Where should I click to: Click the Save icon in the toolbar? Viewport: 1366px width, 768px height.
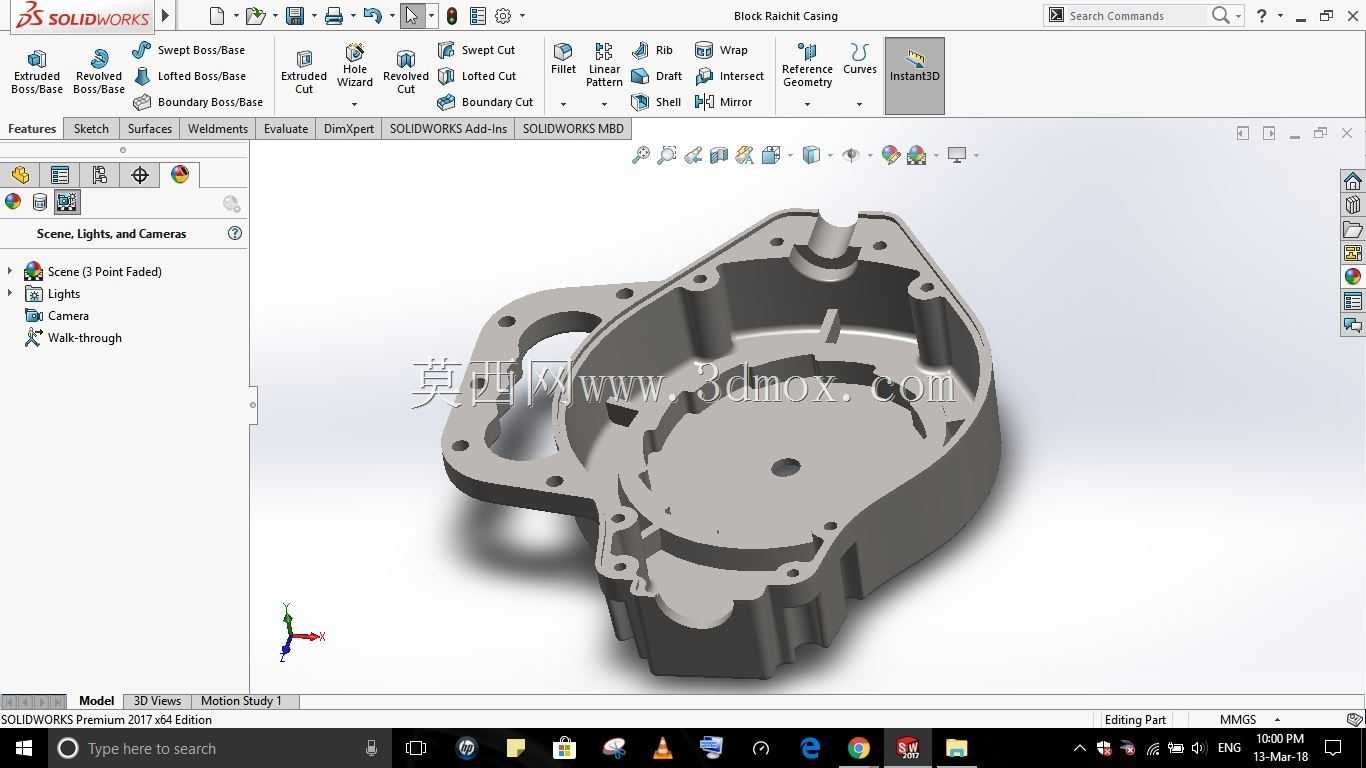tap(294, 16)
